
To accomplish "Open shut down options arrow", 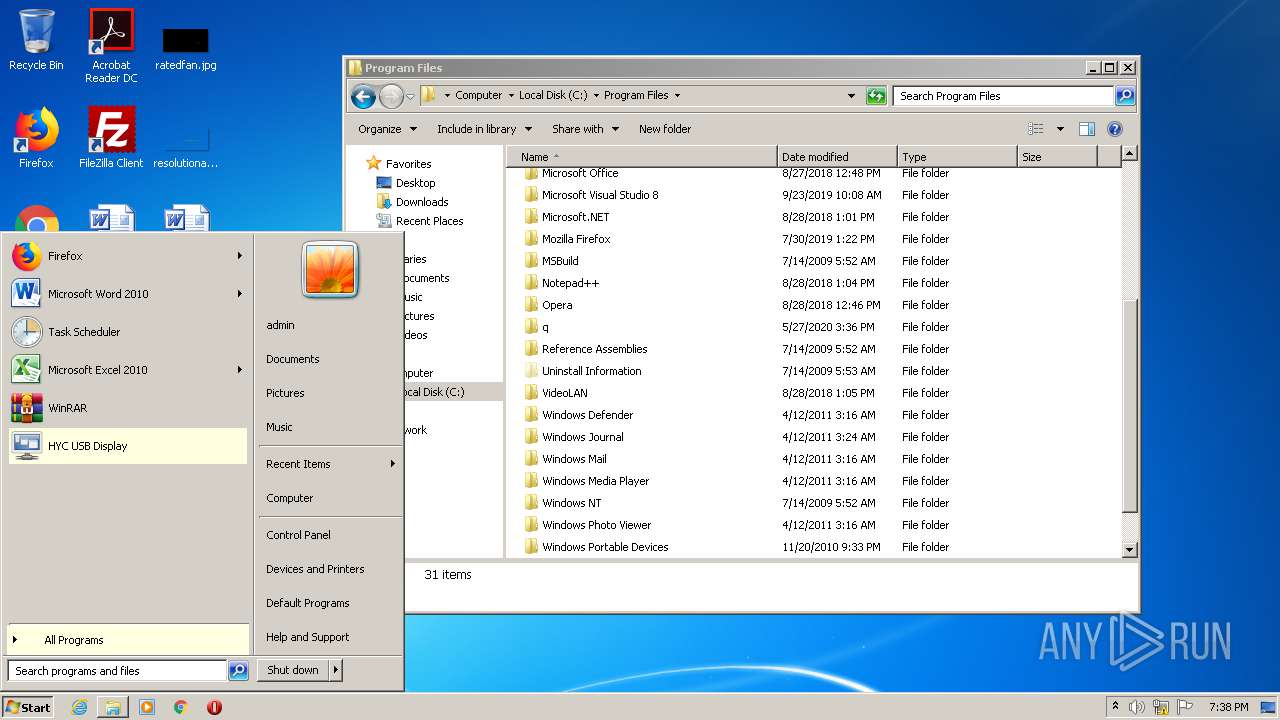I will 336,670.
